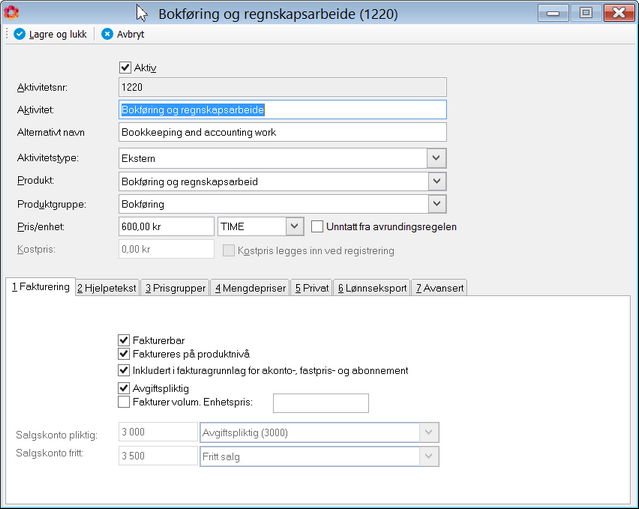The height and width of the screenshot is (509, 639).
Task: Uncheck the Avgiftspliktig checkbox
Action: [124, 388]
